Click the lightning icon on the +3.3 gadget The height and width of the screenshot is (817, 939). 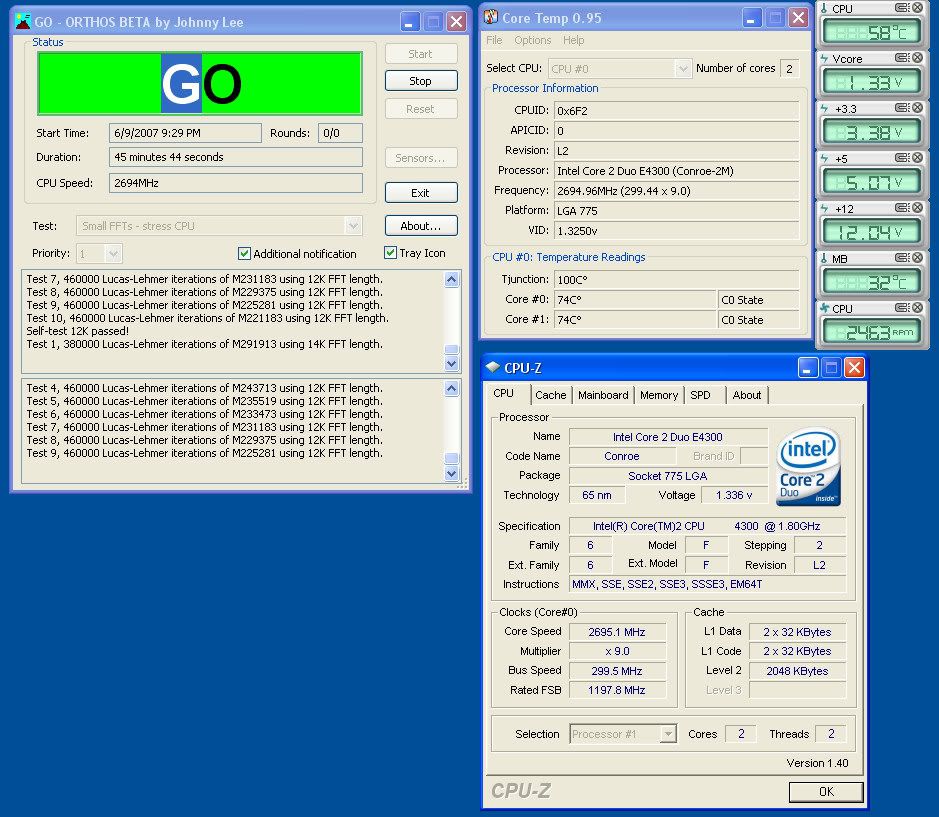[824, 108]
